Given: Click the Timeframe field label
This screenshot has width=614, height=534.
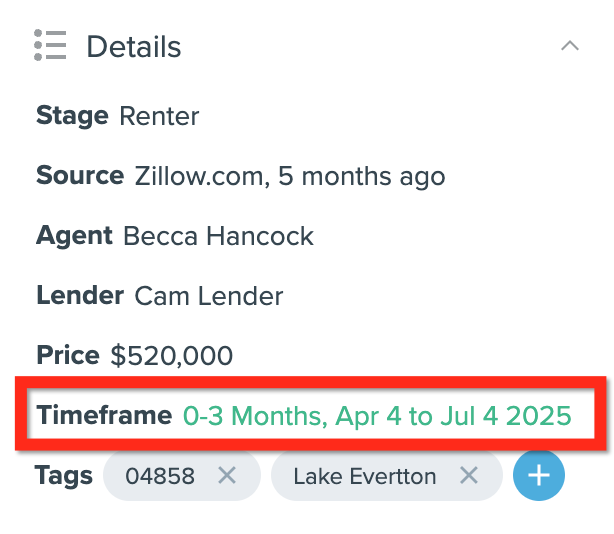Looking at the screenshot, I should point(104,415).
